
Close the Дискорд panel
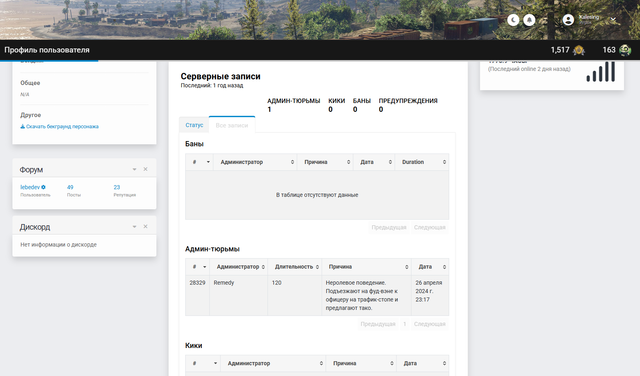(145, 227)
